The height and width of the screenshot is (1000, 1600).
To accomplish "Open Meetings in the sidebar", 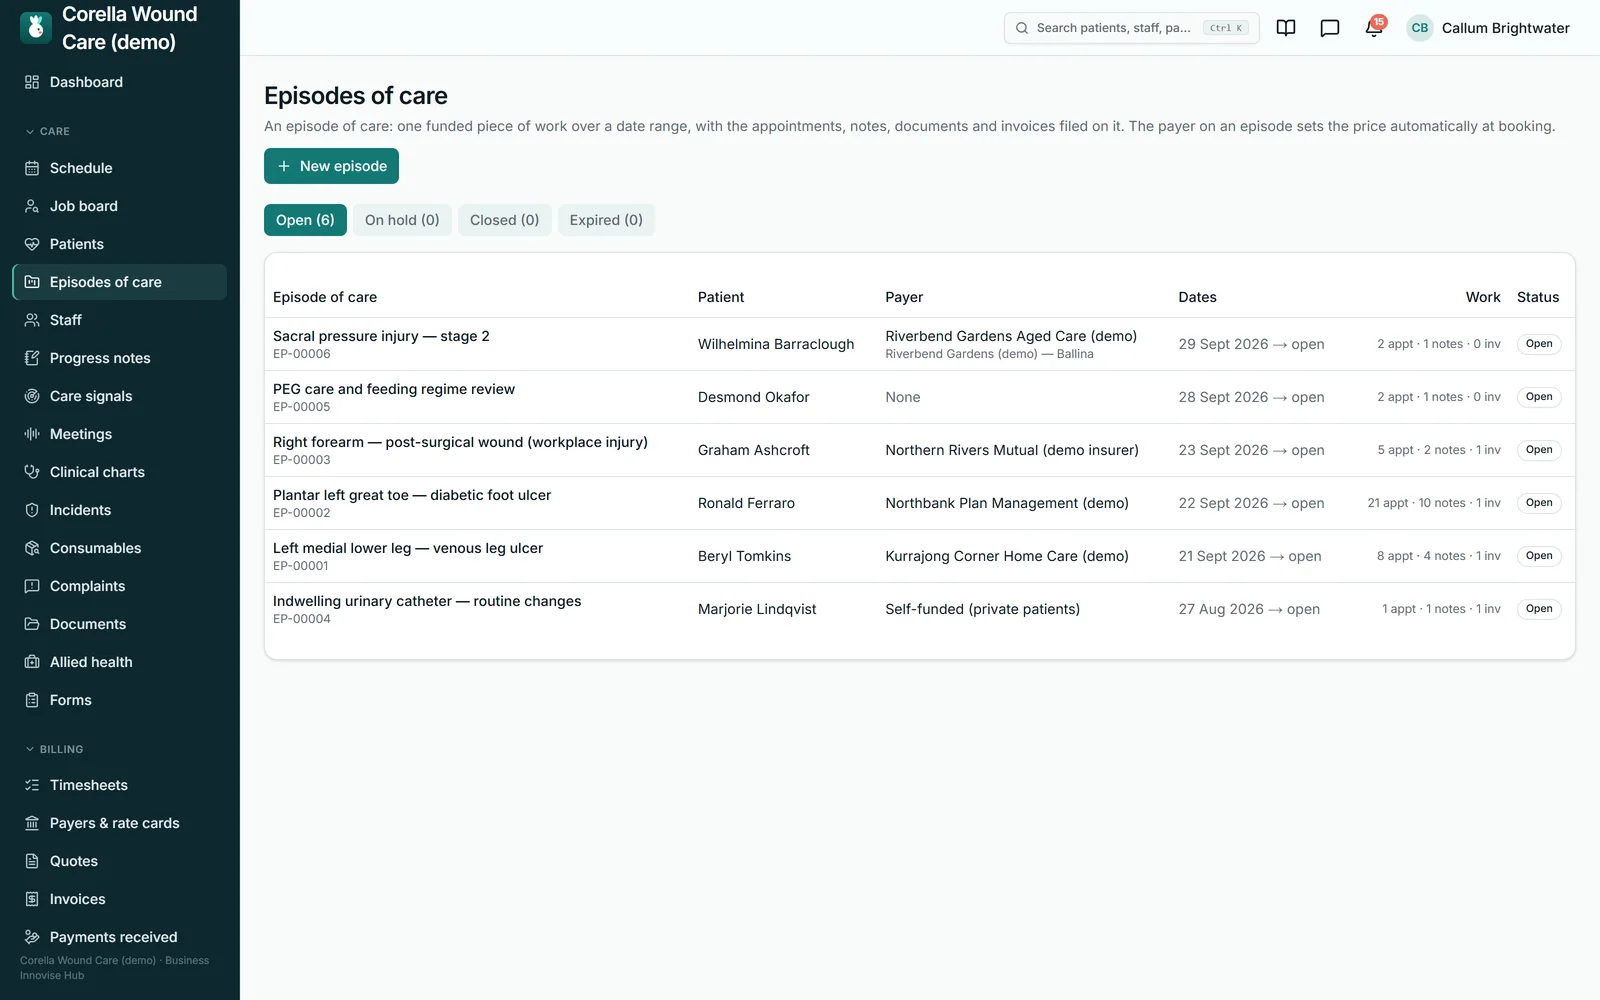I will tap(120, 434).
